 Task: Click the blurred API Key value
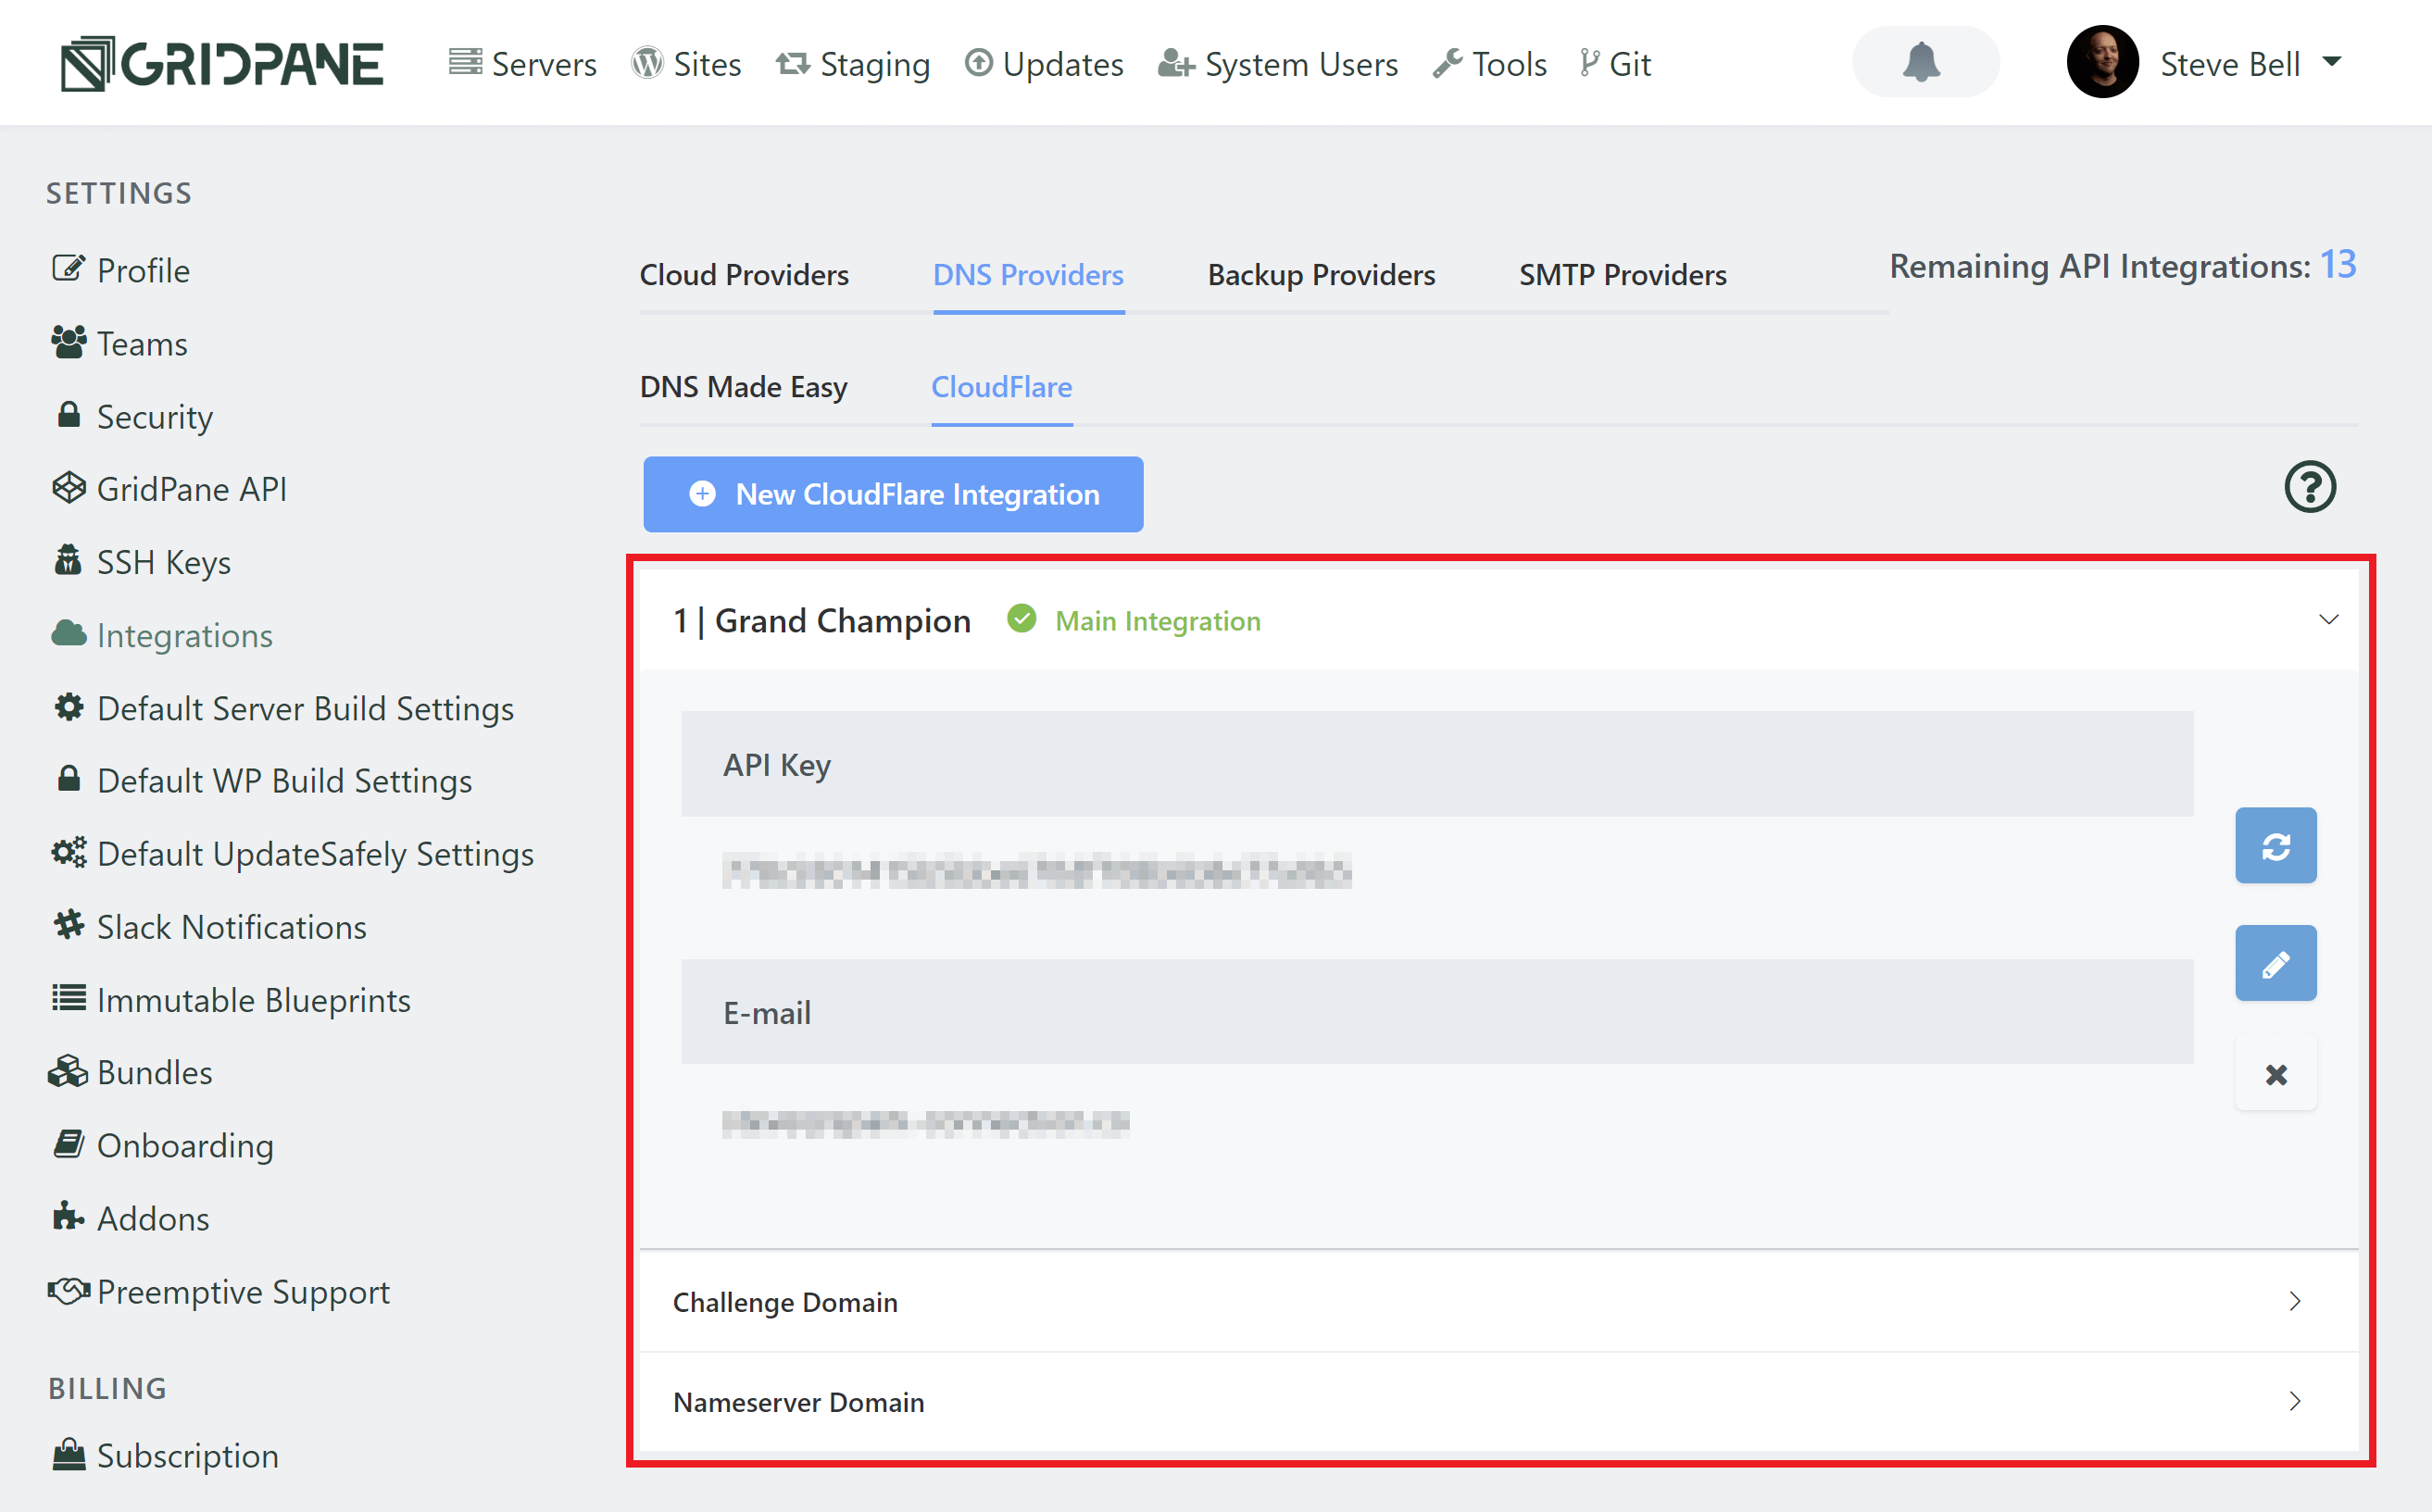pos(1036,872)
